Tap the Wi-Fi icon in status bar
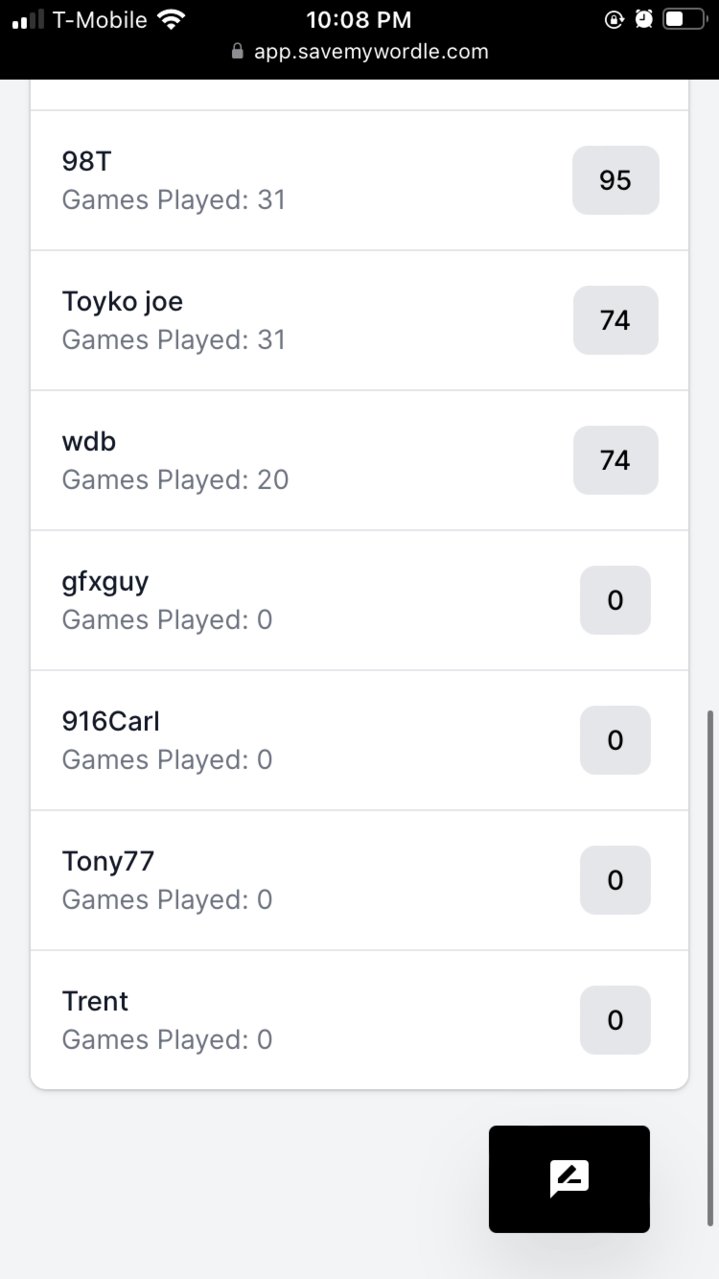 172,20
